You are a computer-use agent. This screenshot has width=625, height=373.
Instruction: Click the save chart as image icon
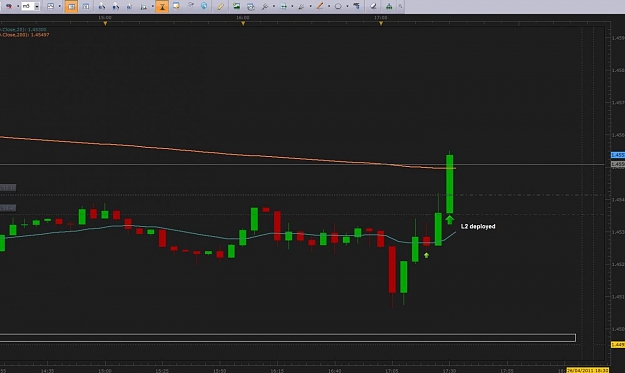(237, 6)
